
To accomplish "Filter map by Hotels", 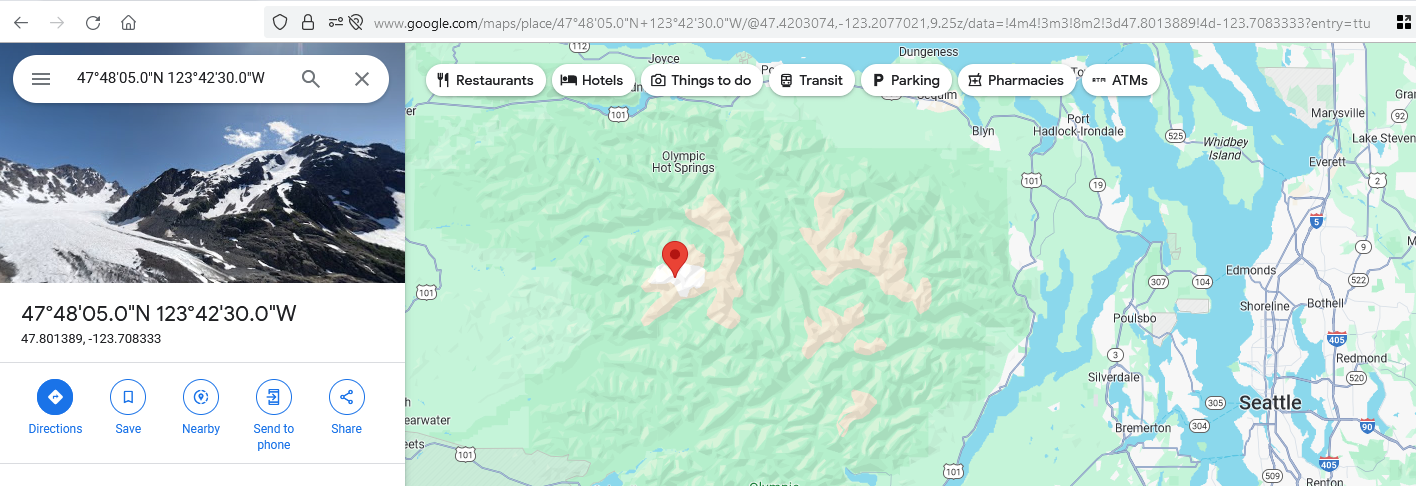I will 593,80.
